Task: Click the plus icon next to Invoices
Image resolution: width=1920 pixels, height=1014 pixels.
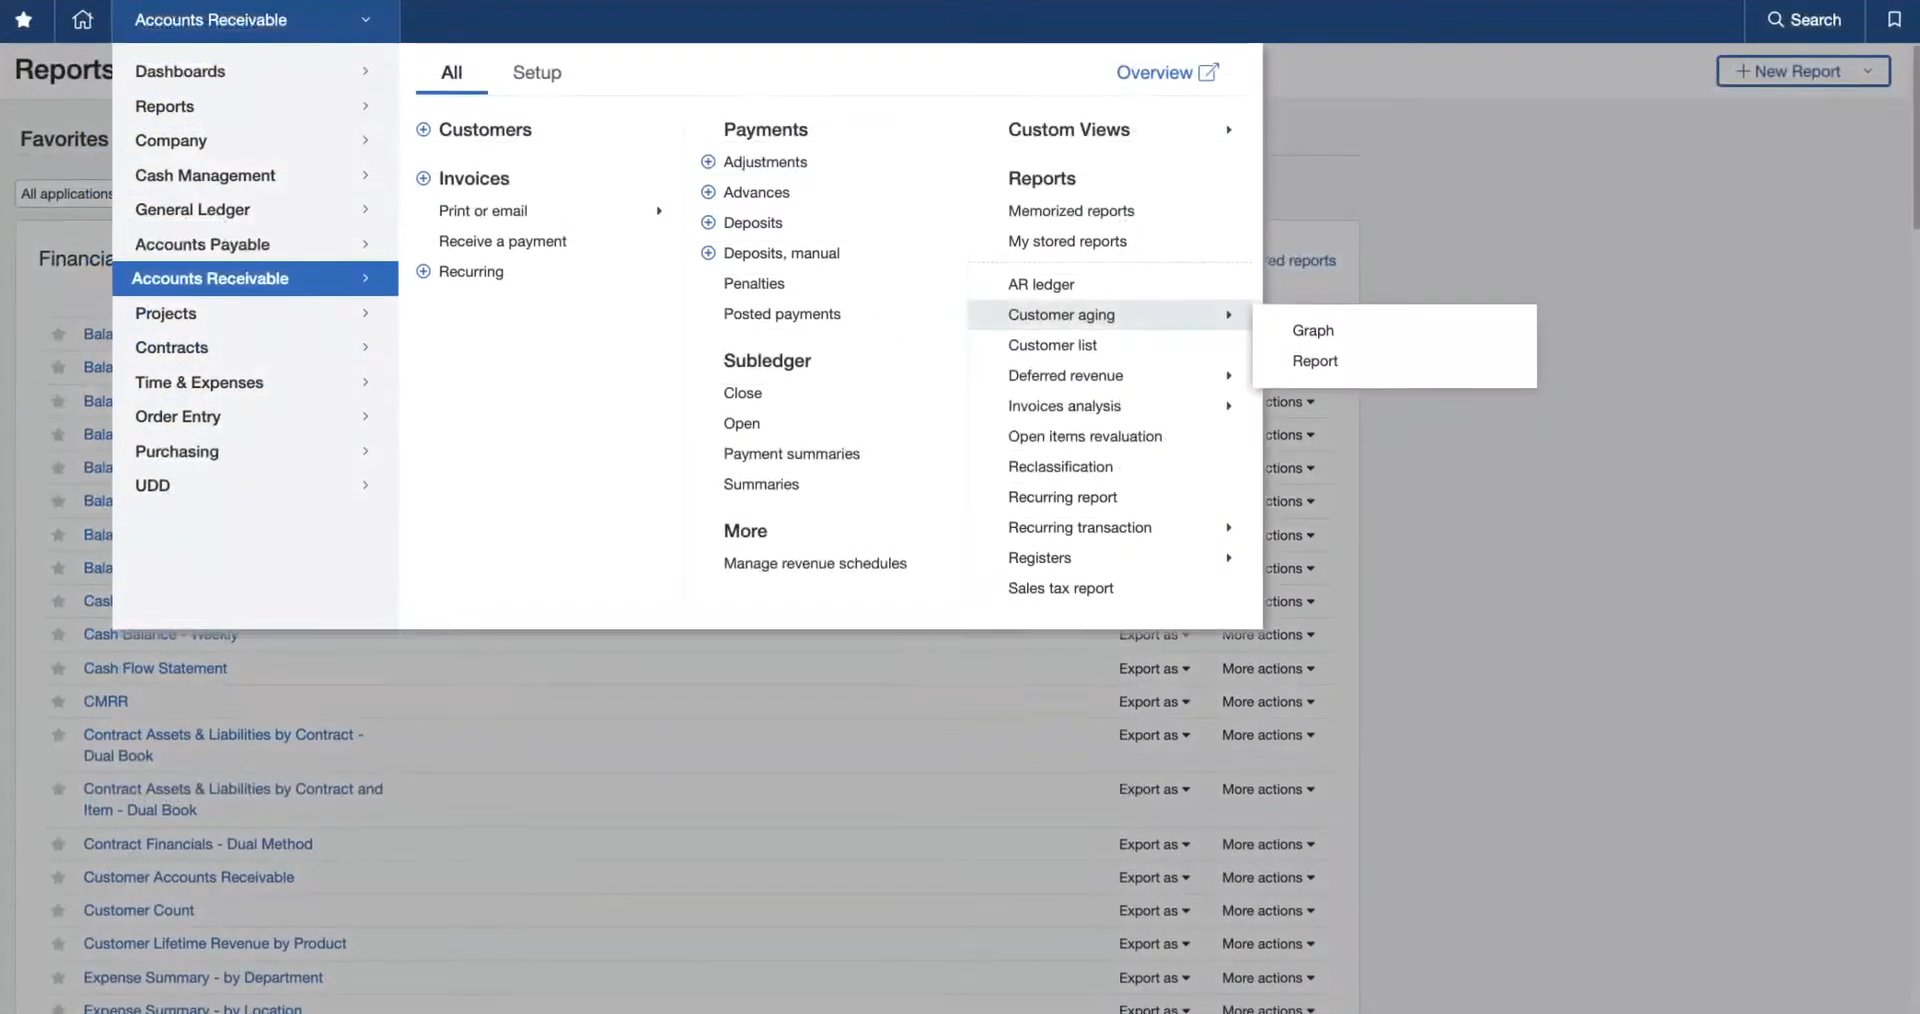Action: pos(423,179)
